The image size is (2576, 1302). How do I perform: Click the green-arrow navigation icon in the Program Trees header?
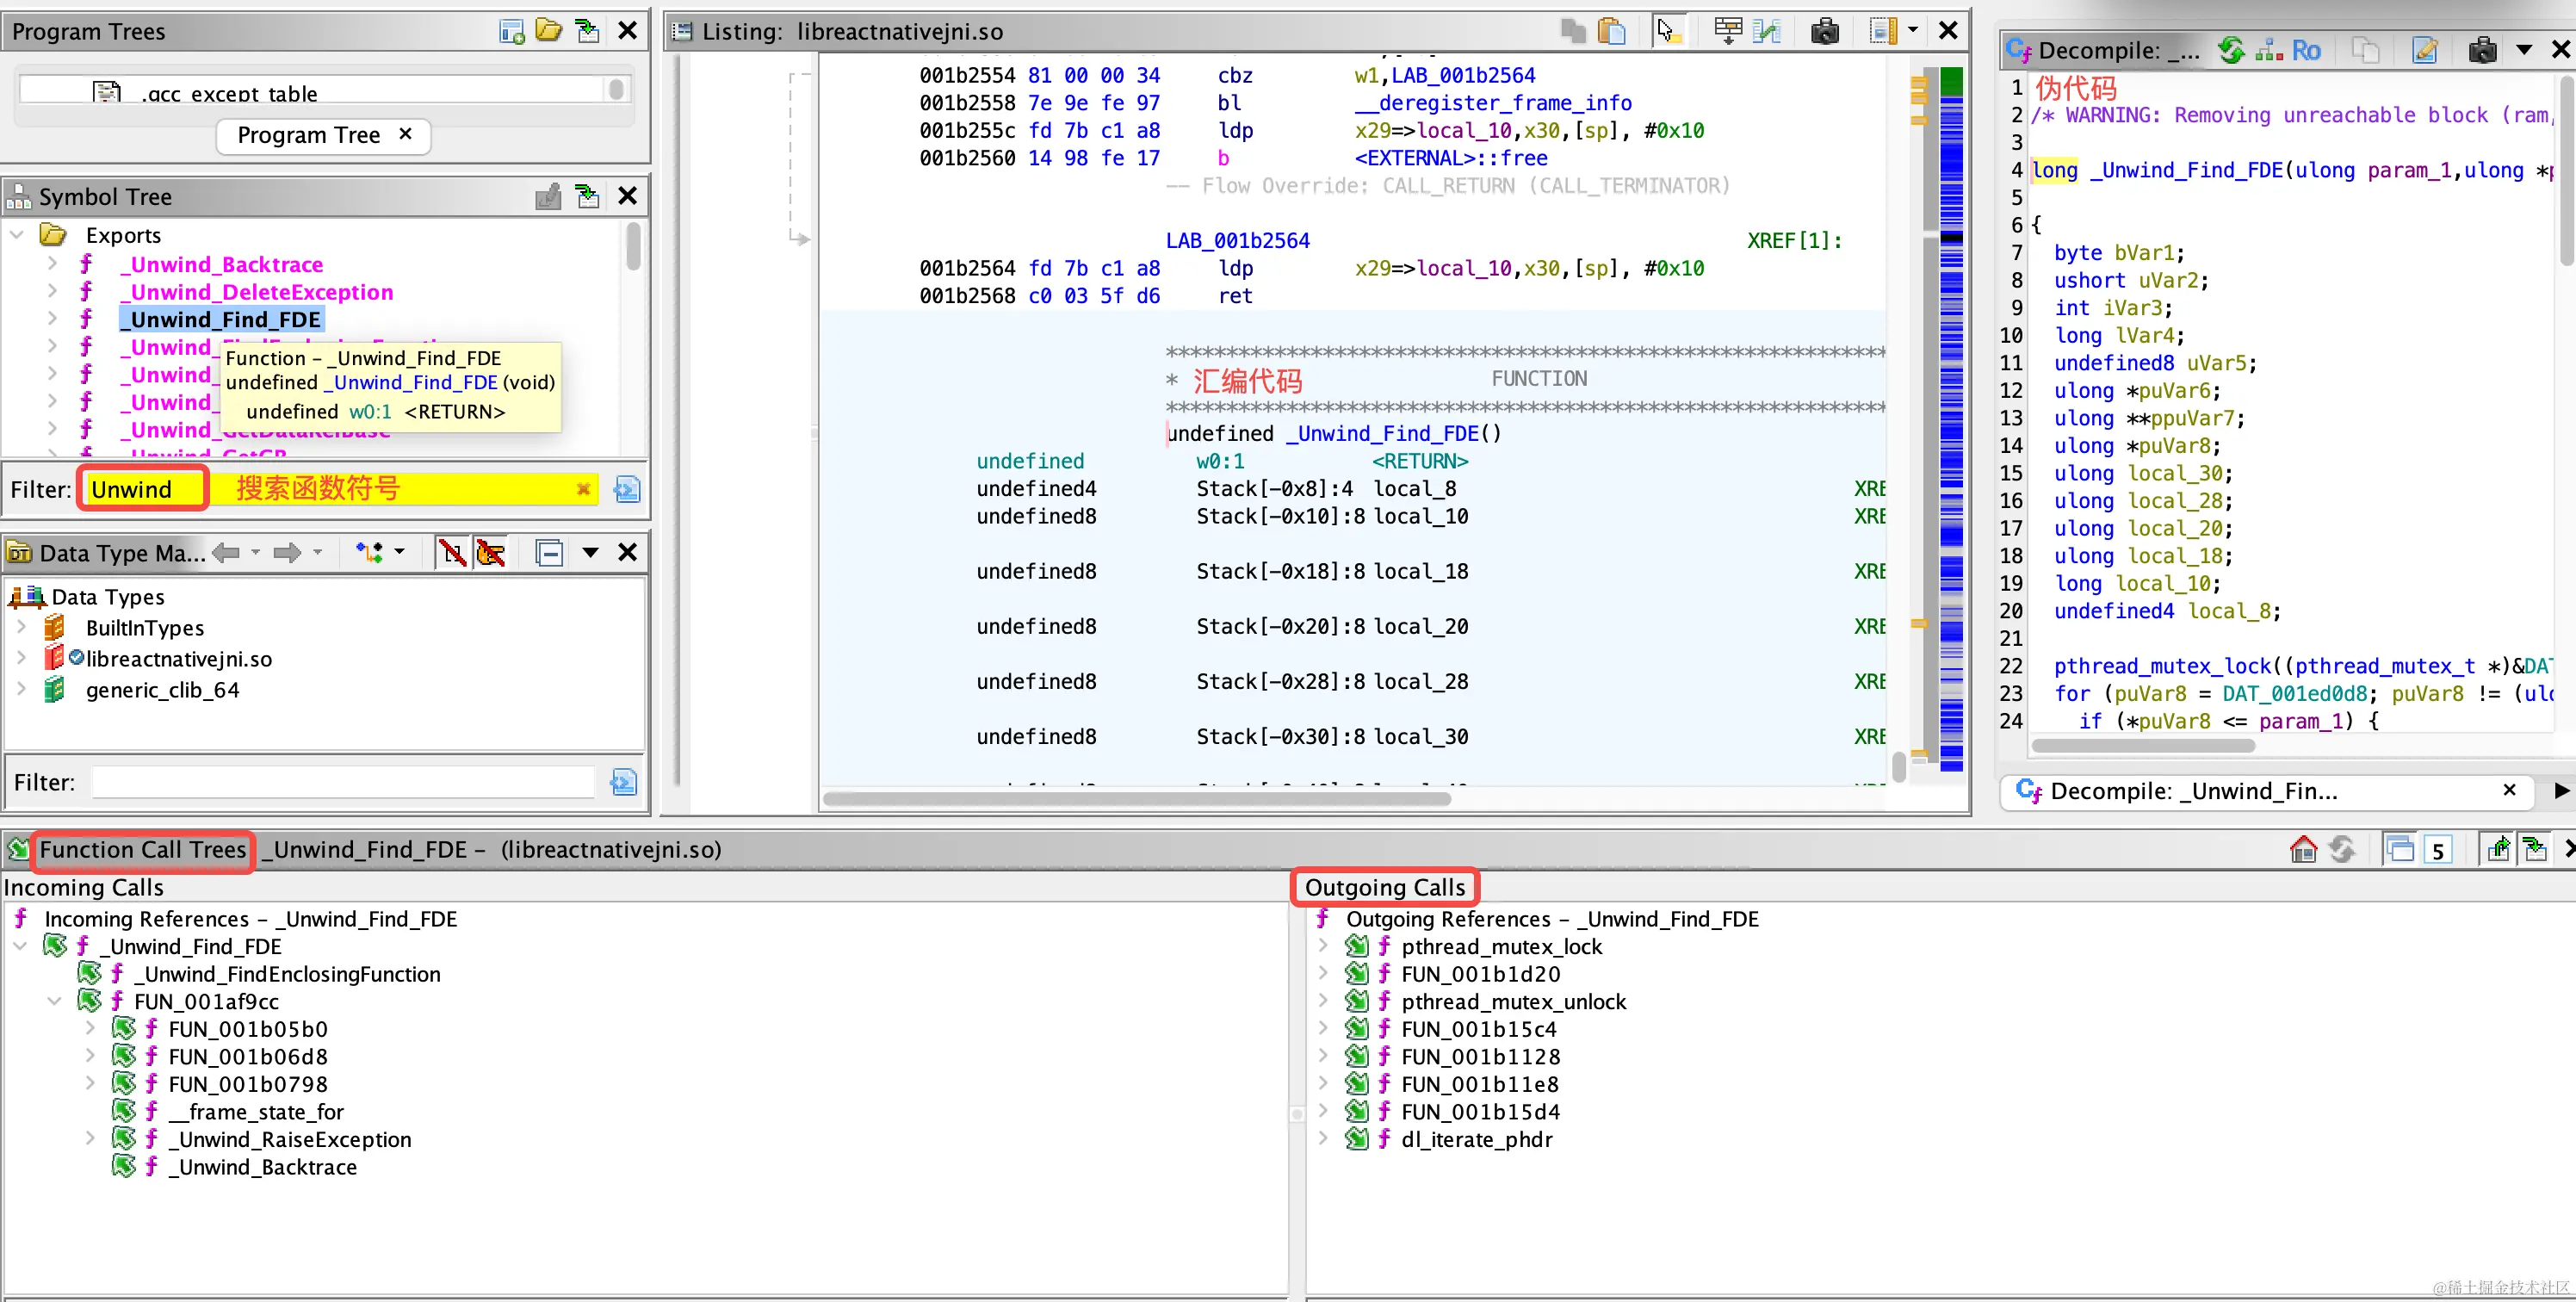tap(587, 31)
